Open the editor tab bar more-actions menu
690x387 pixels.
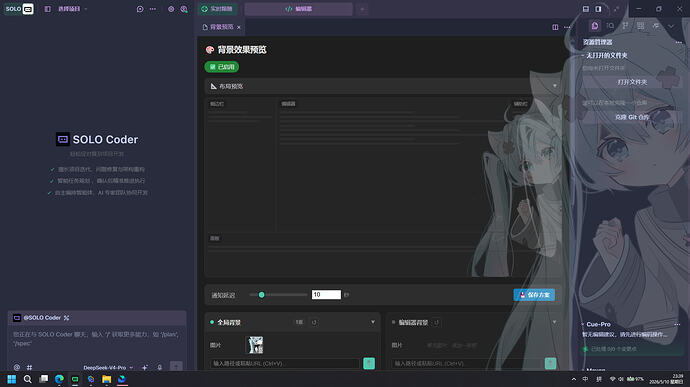pos(567,27)
